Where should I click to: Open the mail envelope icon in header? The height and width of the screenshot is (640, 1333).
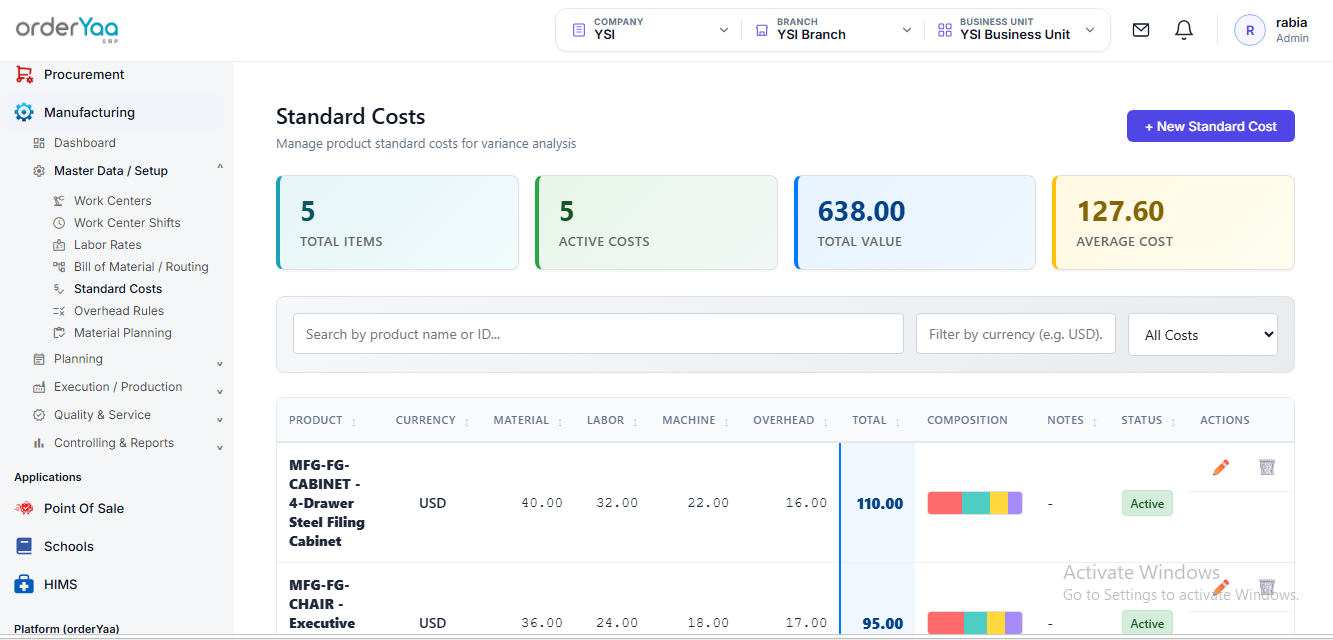tap(1141, 30)
